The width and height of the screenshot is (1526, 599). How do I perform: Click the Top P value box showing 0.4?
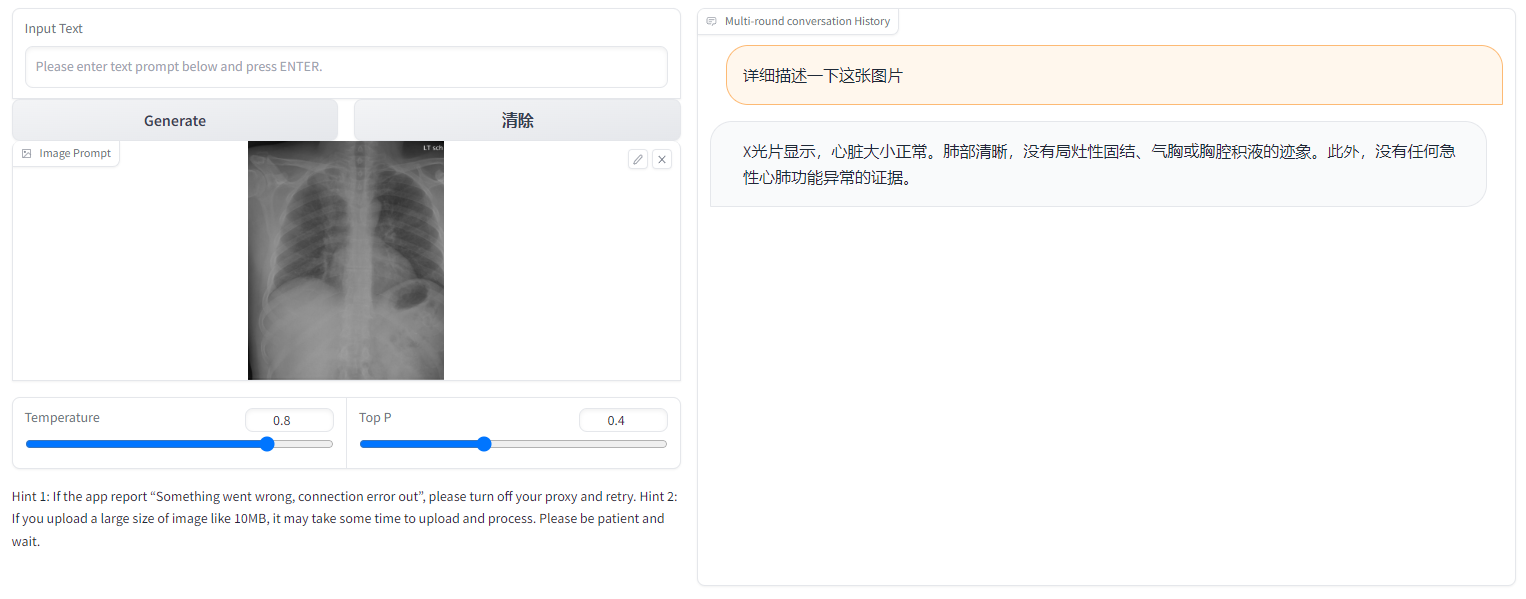point(623,420)
